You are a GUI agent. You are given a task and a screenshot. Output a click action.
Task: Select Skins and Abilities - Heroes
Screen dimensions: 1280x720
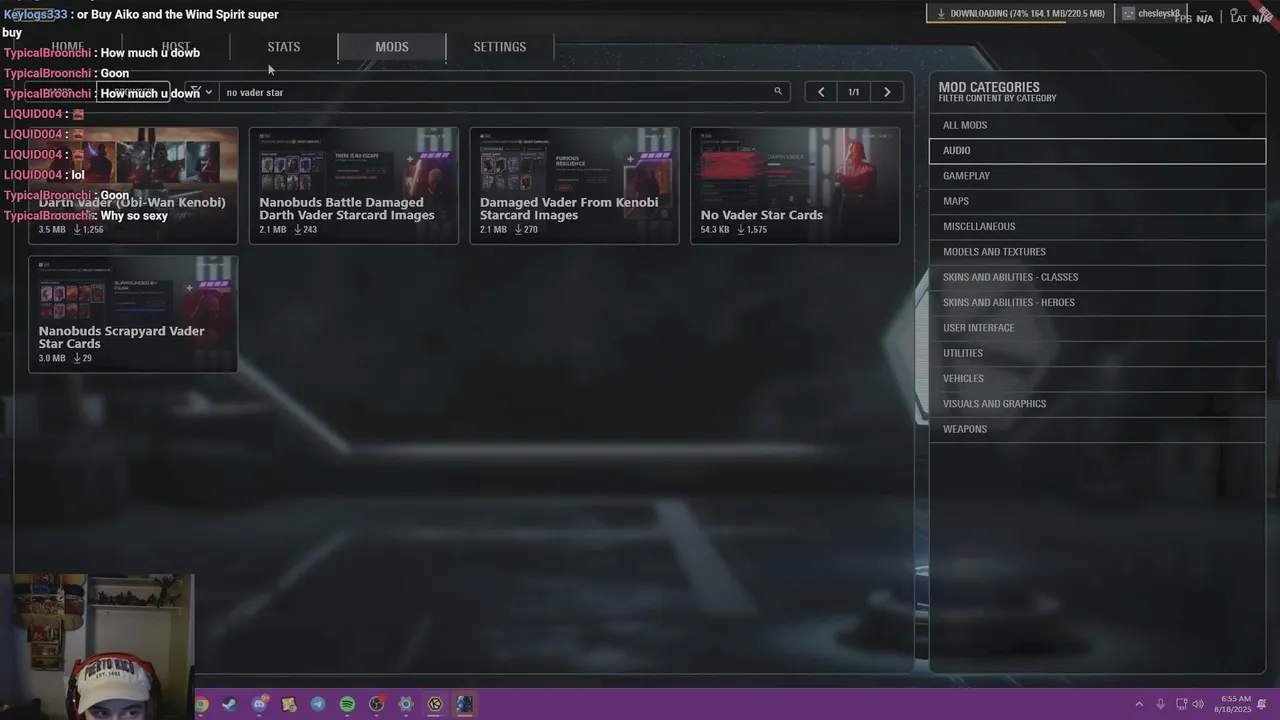click(x=1097, y=302)
